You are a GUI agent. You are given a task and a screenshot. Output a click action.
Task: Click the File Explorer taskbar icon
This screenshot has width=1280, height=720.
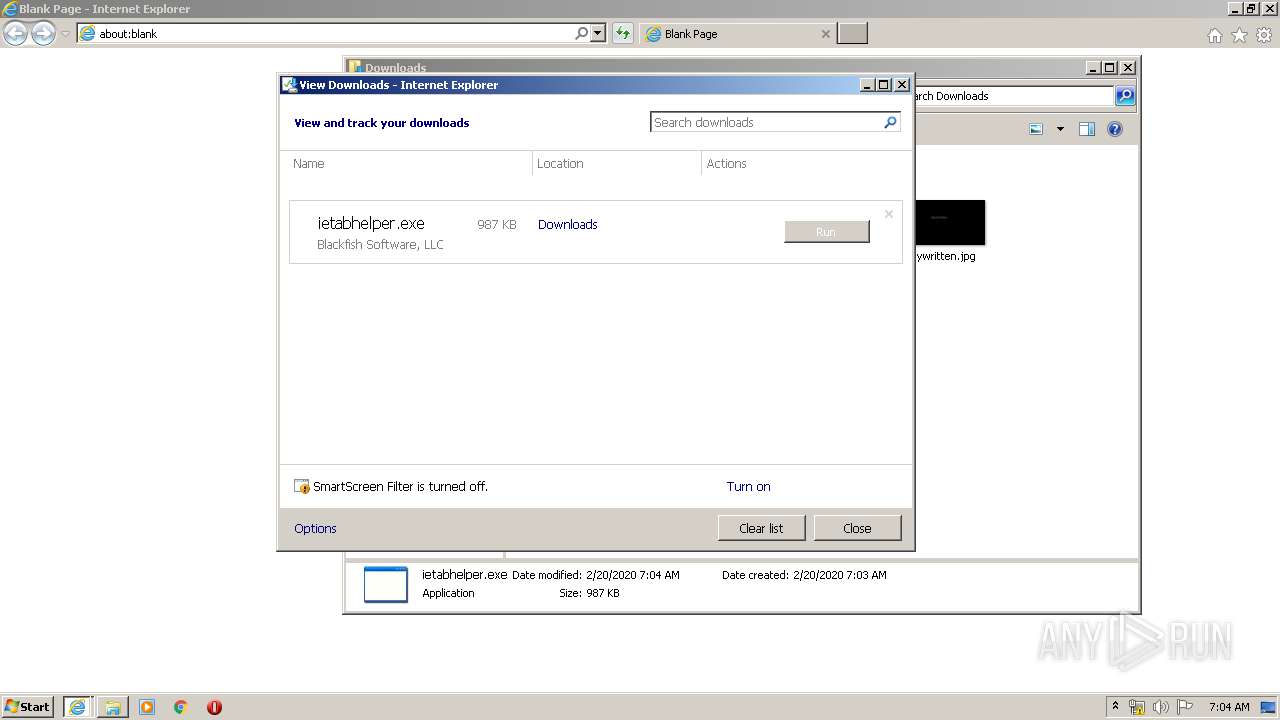[113, 707]
